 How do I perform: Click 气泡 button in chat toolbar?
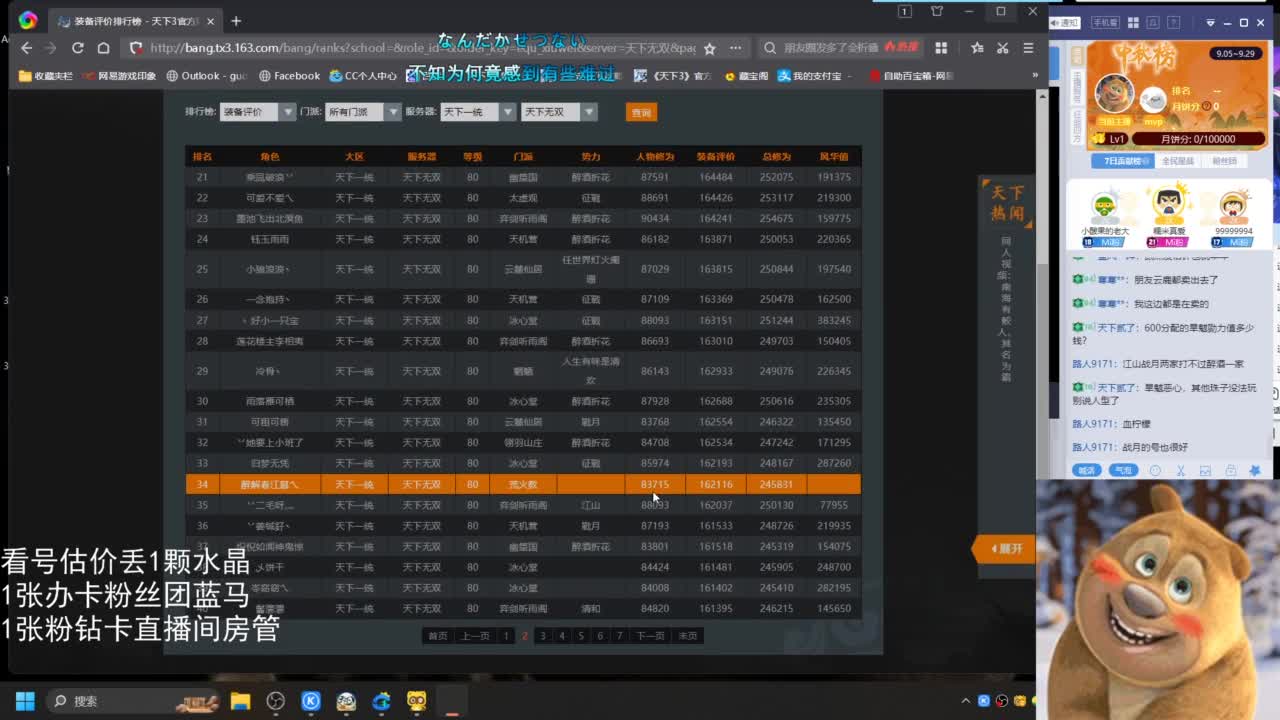1124,470
